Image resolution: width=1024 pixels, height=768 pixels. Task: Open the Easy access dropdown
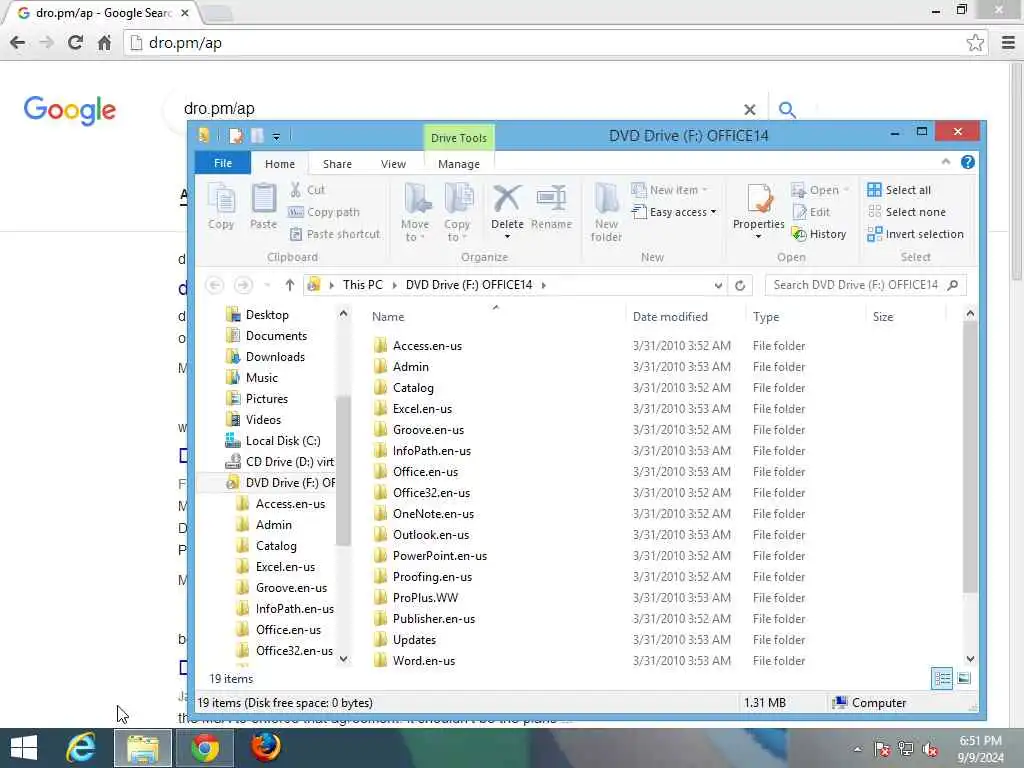[x=674, y=212]
